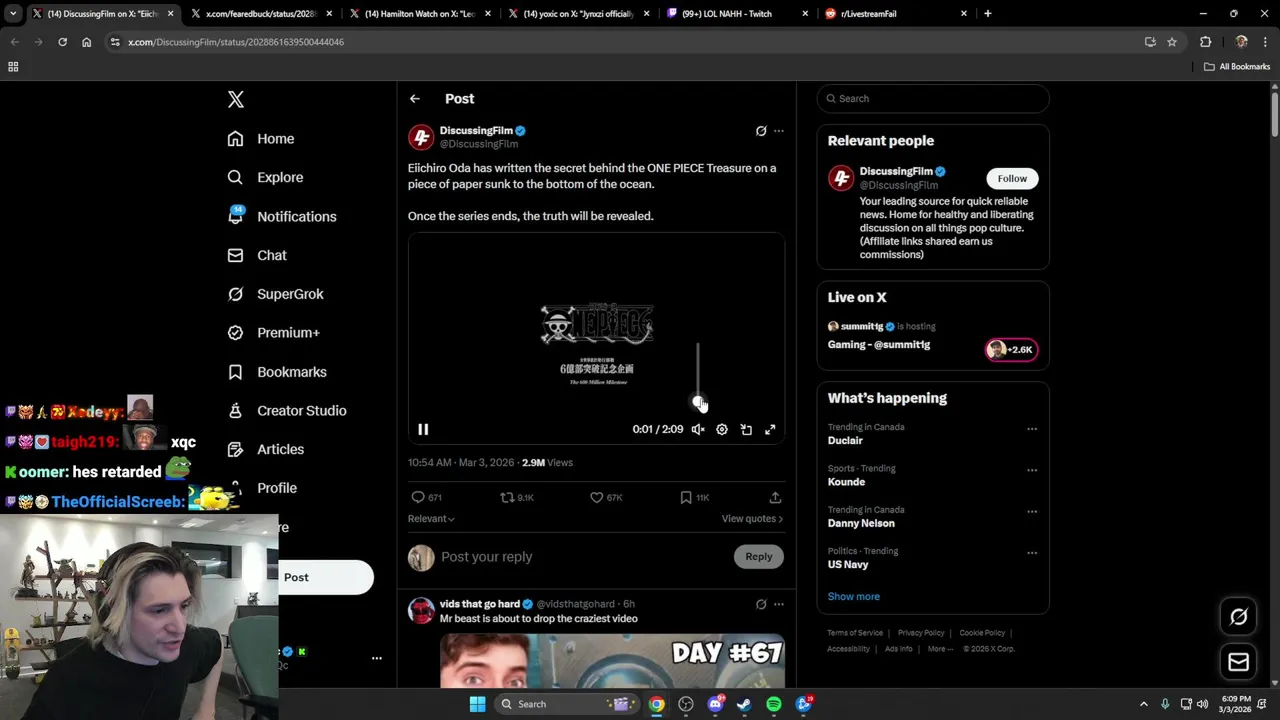Open more options for Kounde trend

(x=1032, y=470)
